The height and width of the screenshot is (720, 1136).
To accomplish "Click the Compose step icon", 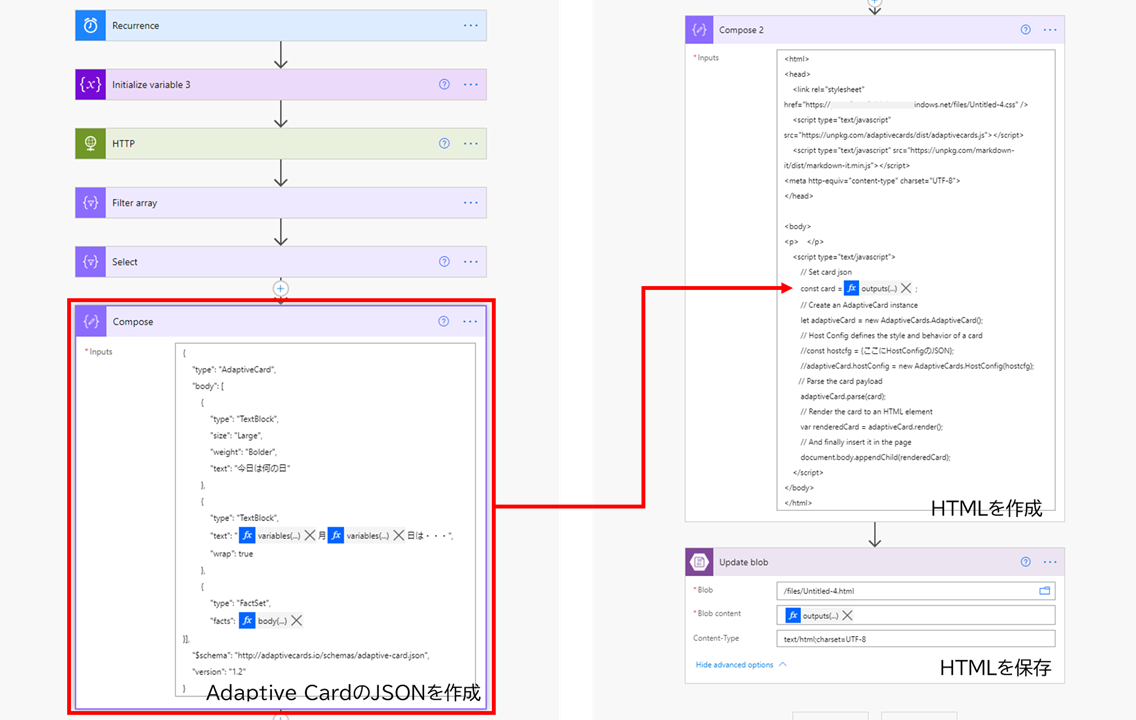I will coord(91,321).
